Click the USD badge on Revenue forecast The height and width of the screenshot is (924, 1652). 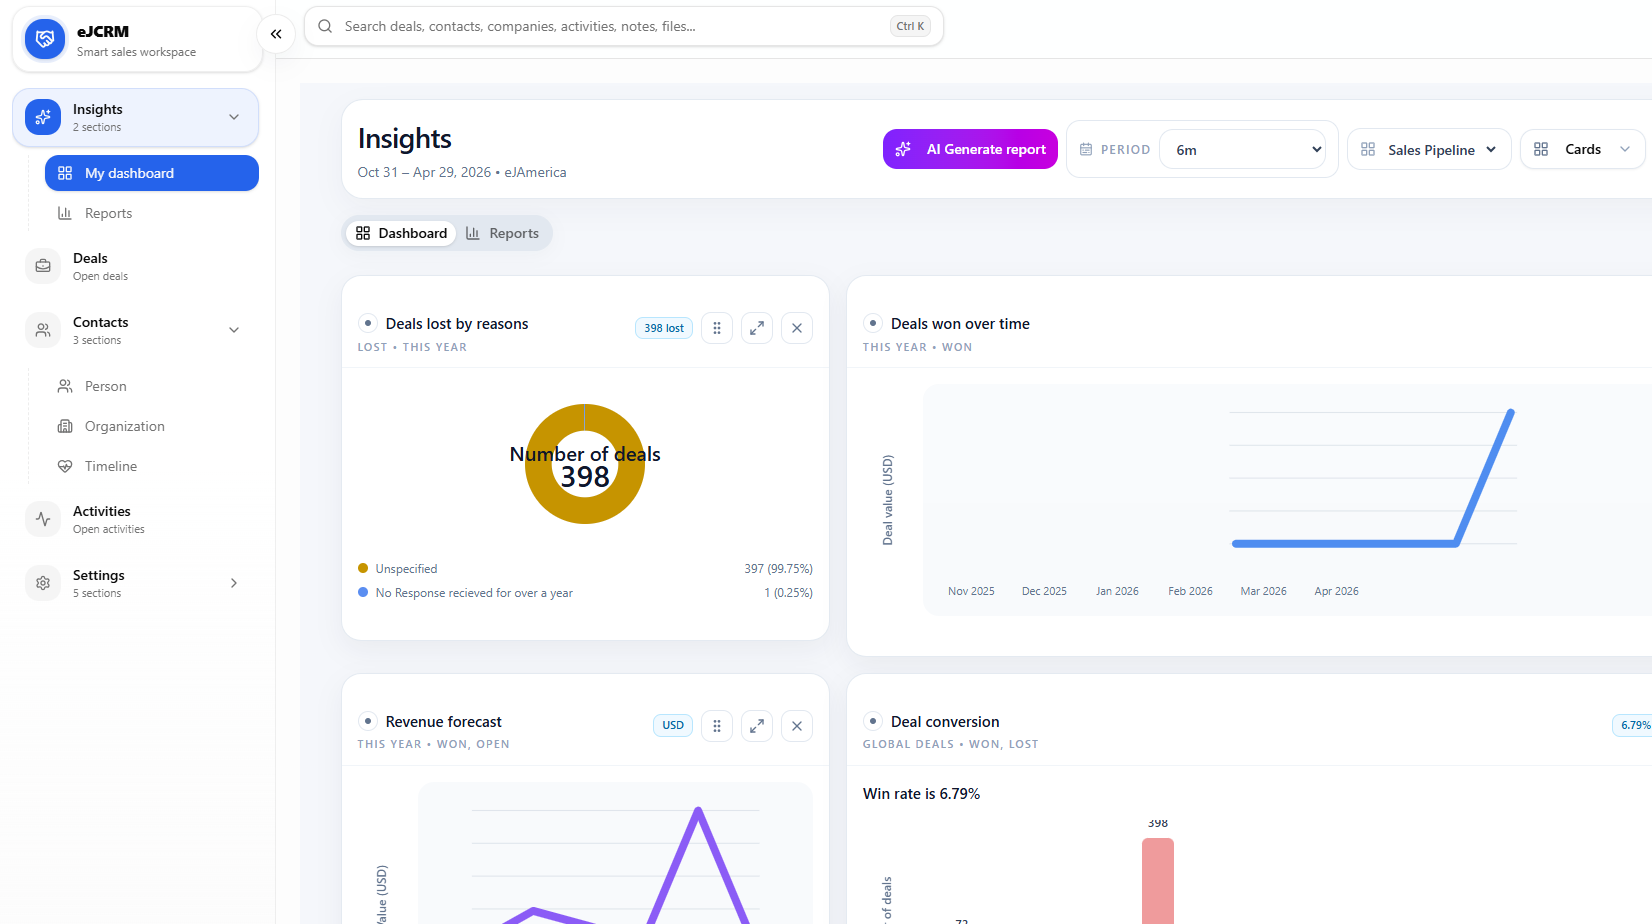click(673, 725)
